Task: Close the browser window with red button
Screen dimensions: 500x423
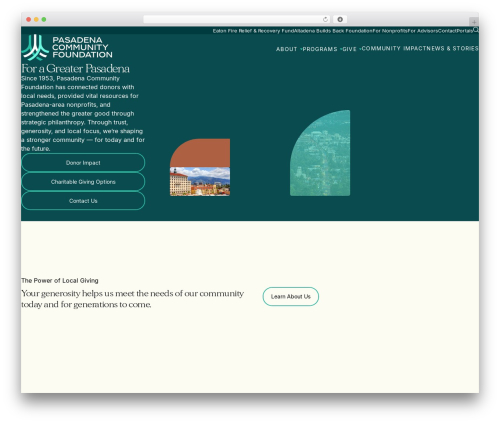Action: click(x=29, y=20)
